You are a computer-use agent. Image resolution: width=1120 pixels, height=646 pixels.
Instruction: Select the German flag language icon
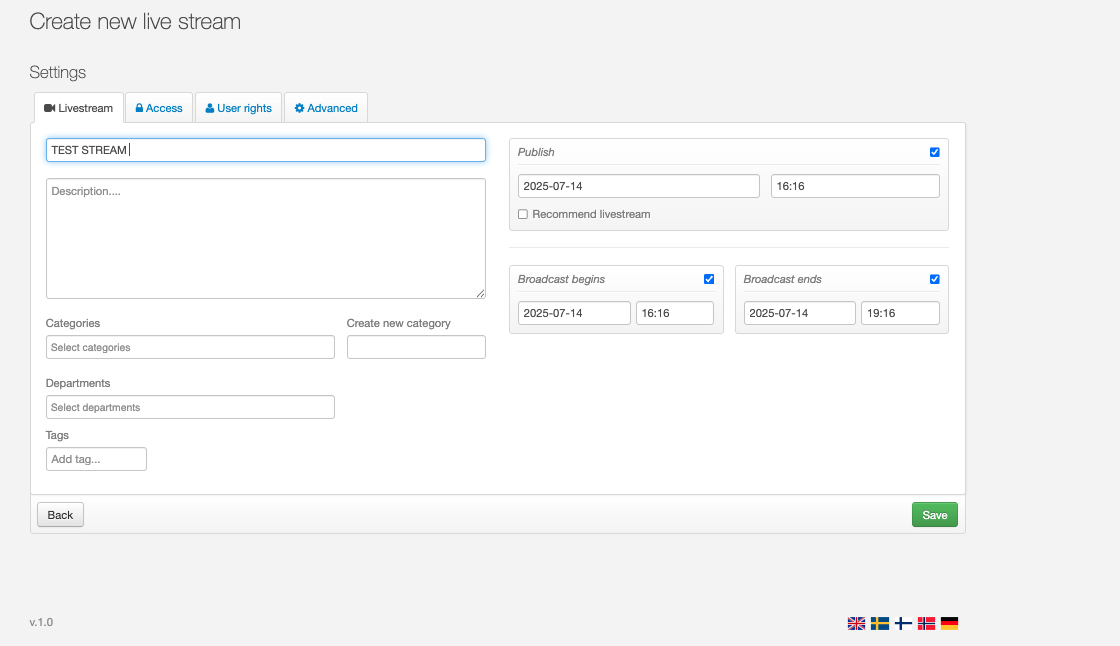click(950, 623)
